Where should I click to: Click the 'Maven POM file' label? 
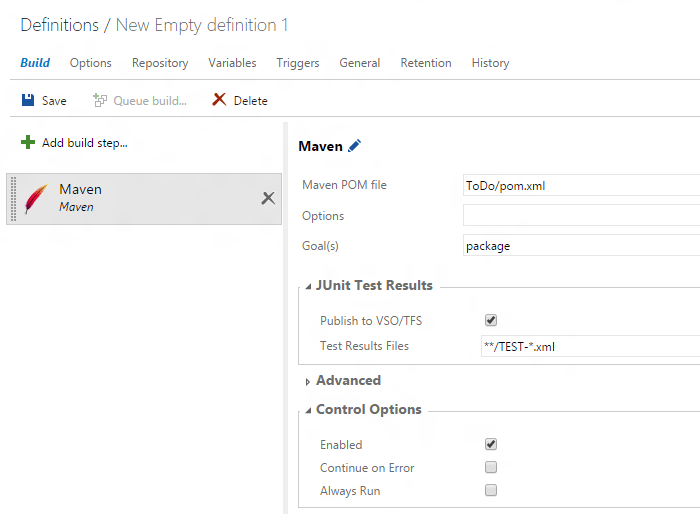[x=344, y=185]
